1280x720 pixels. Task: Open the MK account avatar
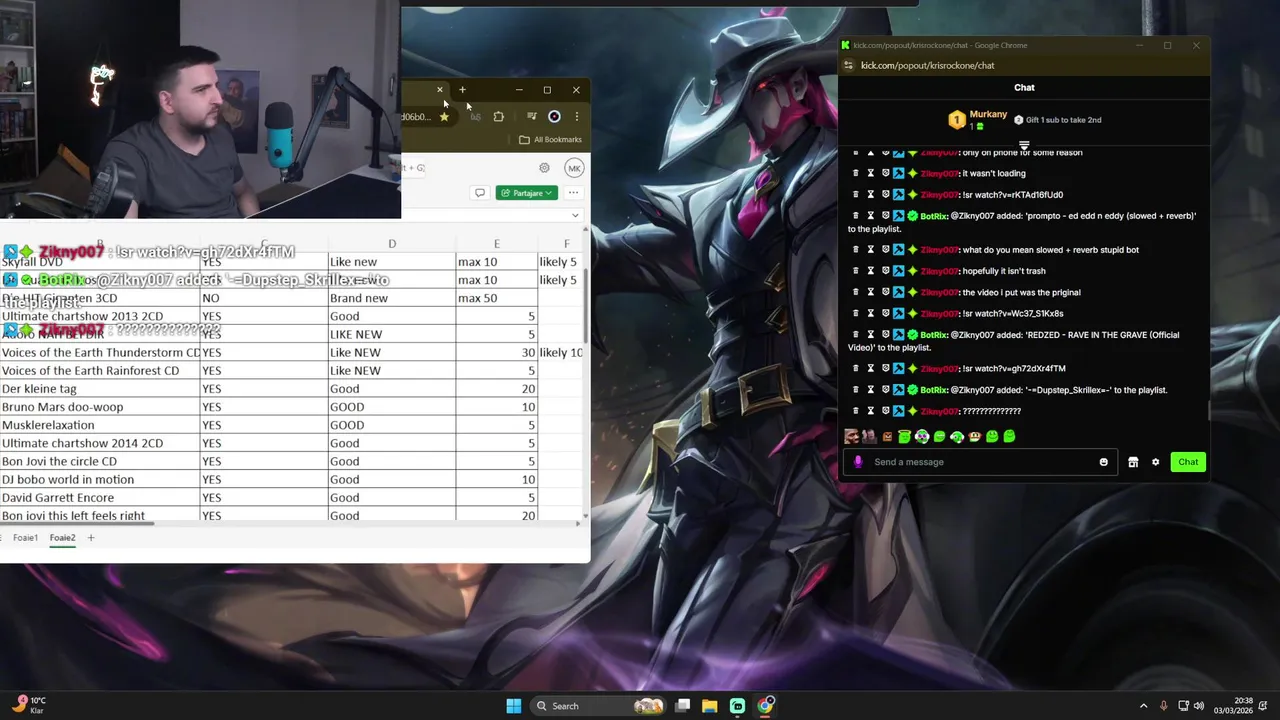click(x=574, y=168)
